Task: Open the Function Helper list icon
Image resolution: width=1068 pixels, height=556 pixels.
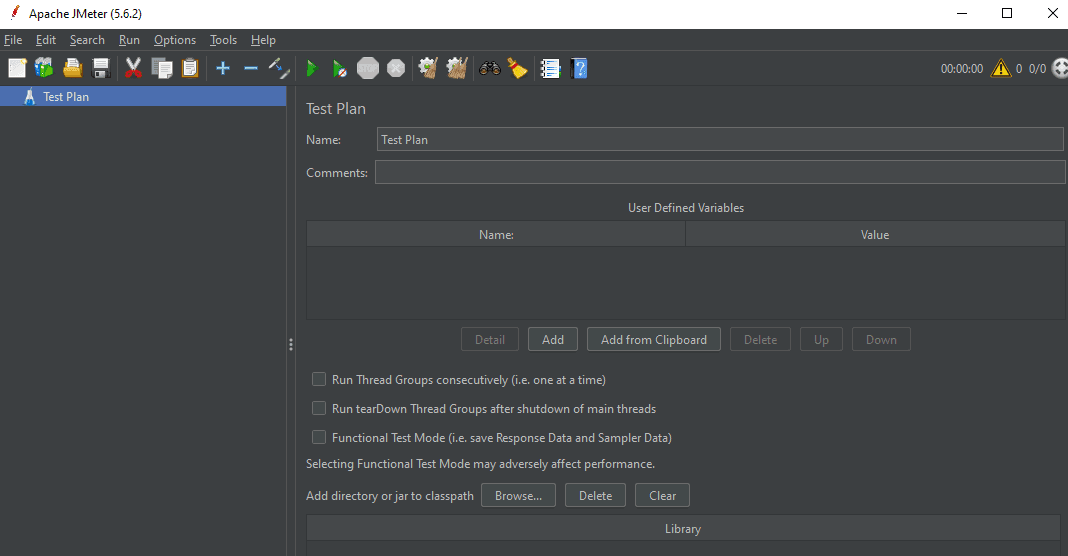Action: pos(550,68)
